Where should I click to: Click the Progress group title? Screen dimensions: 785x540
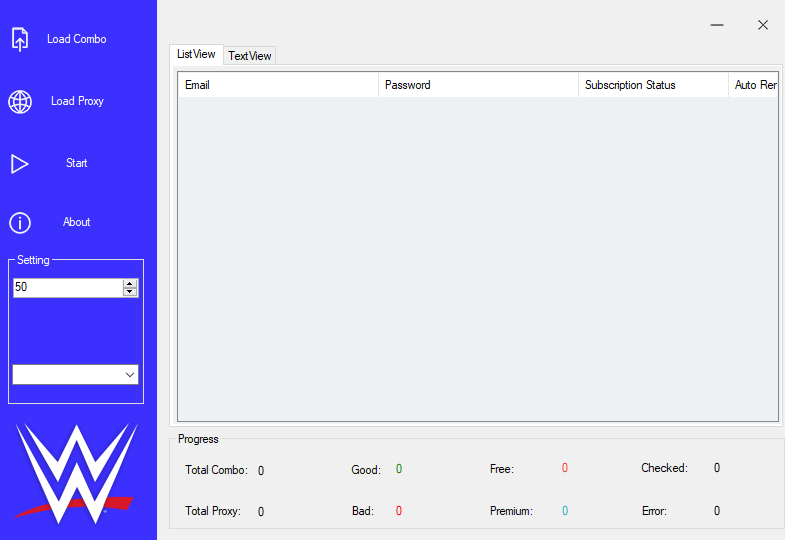(198, 439)
